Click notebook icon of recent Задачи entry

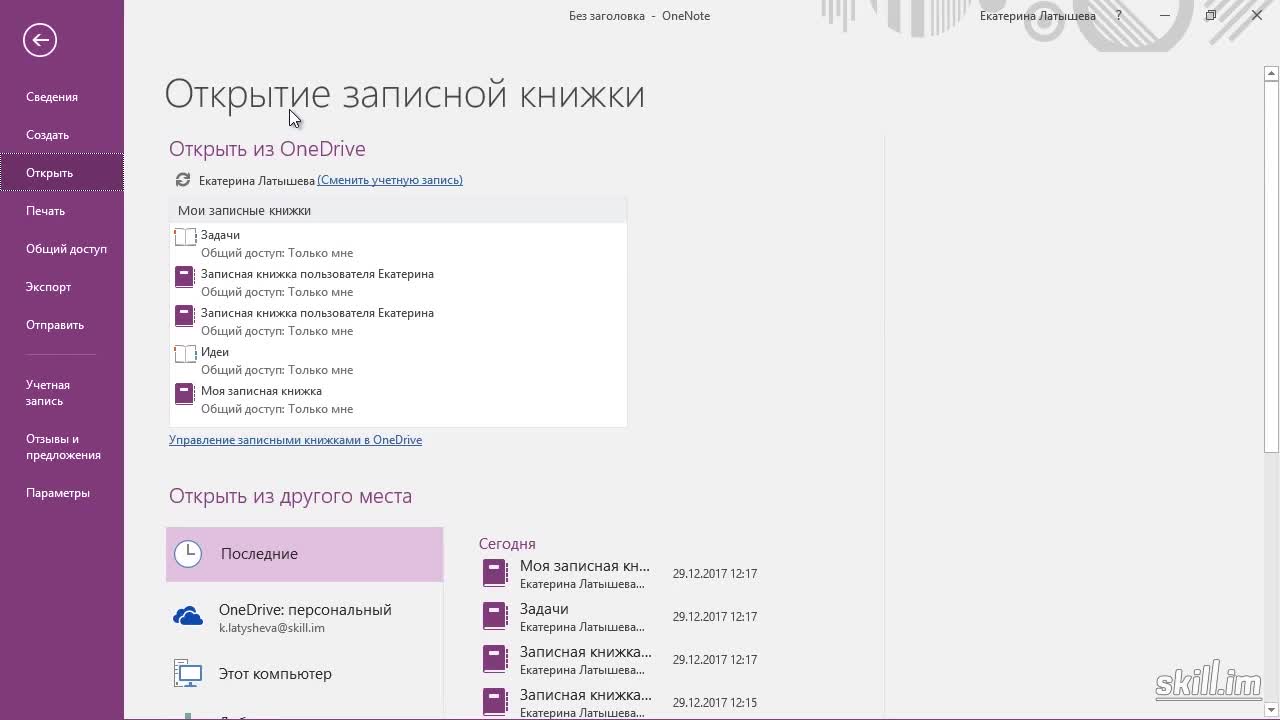(x=495, y=616)
